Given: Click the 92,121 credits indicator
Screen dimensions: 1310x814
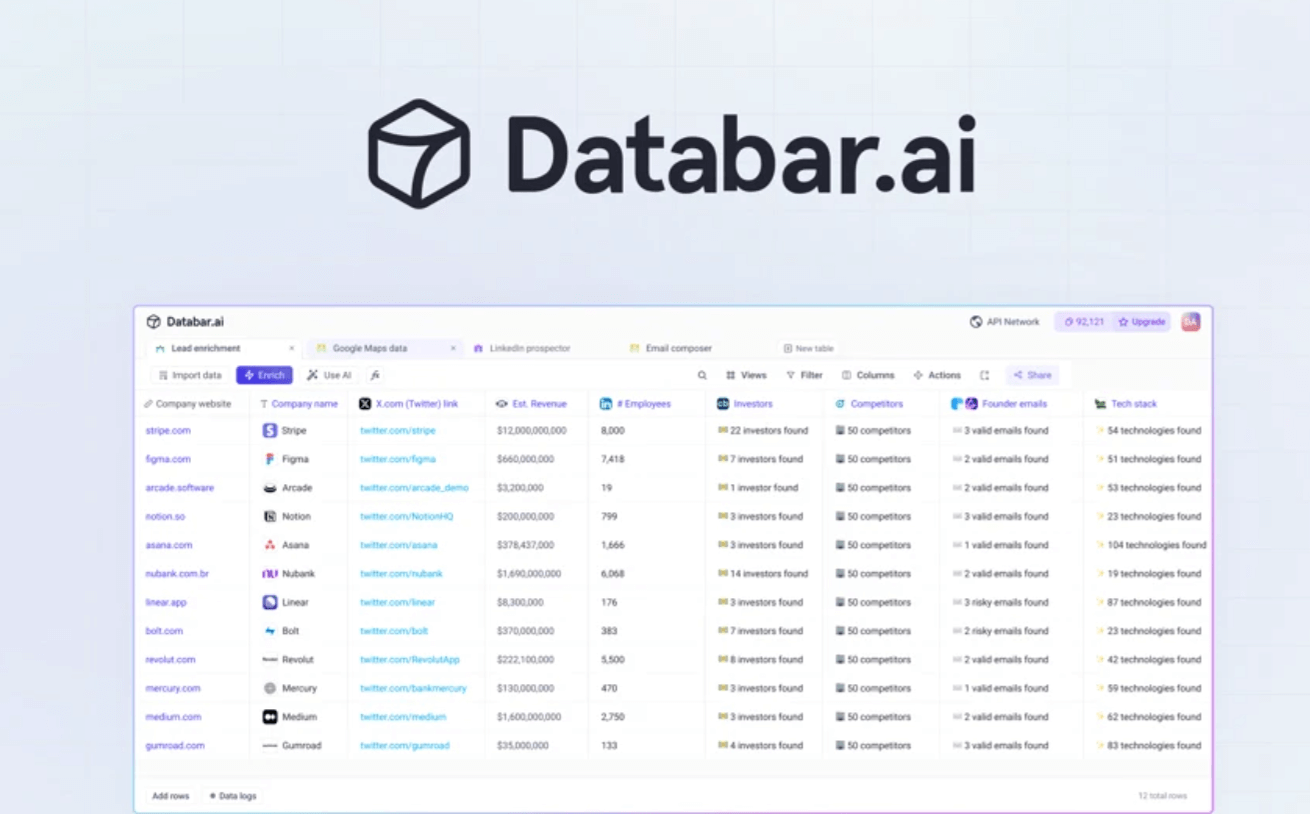Looking at the screenshot, I should [1084, 322].
